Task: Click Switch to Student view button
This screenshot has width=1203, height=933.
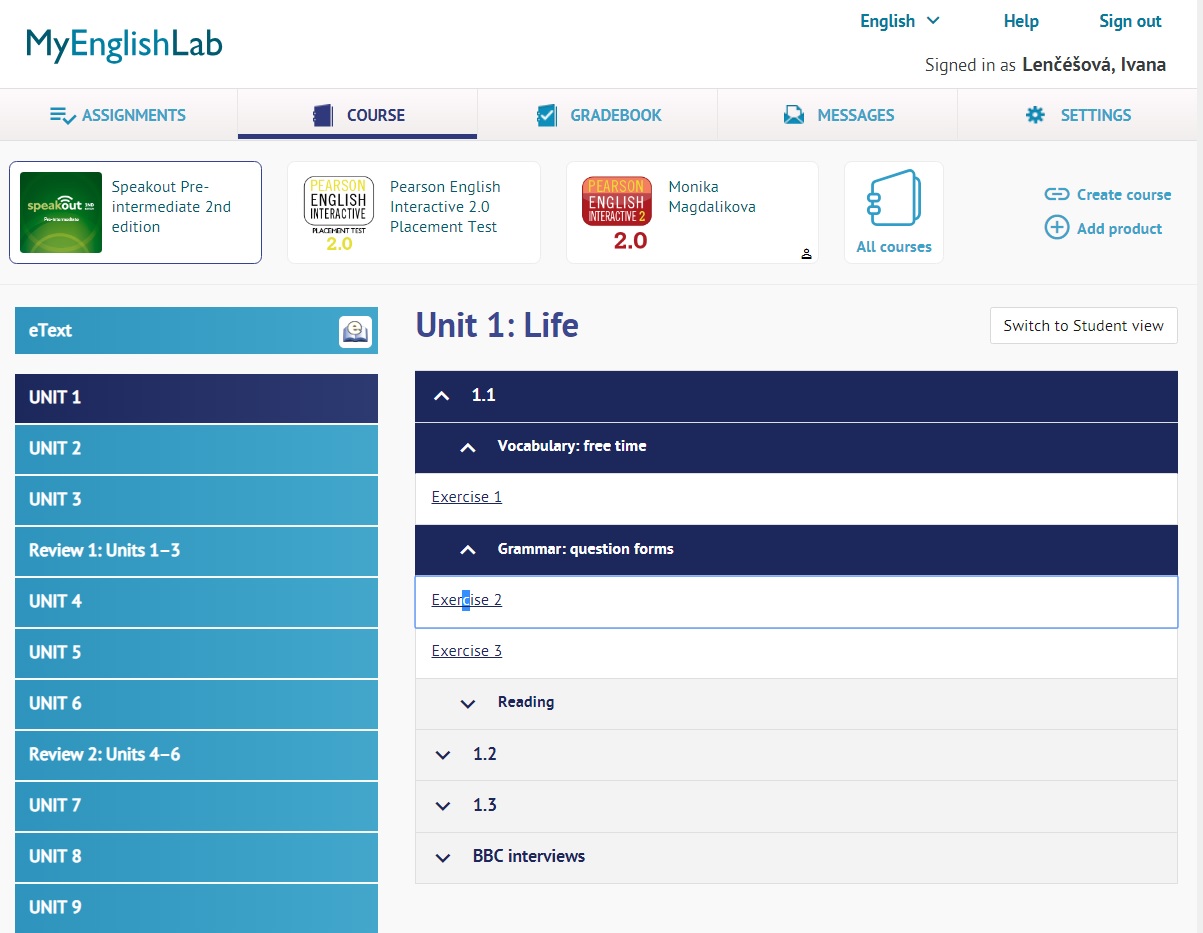Action: pyautogui.click(x=1083, y=326)
